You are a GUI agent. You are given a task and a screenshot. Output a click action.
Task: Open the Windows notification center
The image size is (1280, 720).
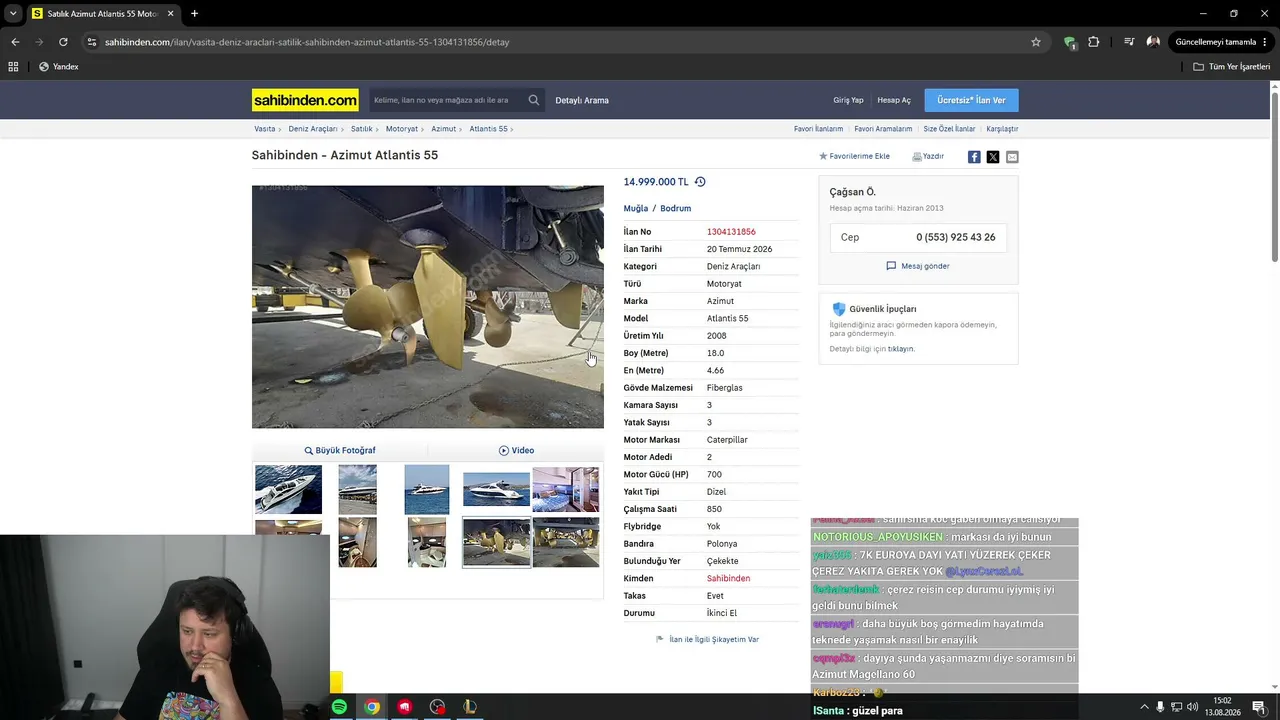pyautogui.click(x=1259, y=707)
